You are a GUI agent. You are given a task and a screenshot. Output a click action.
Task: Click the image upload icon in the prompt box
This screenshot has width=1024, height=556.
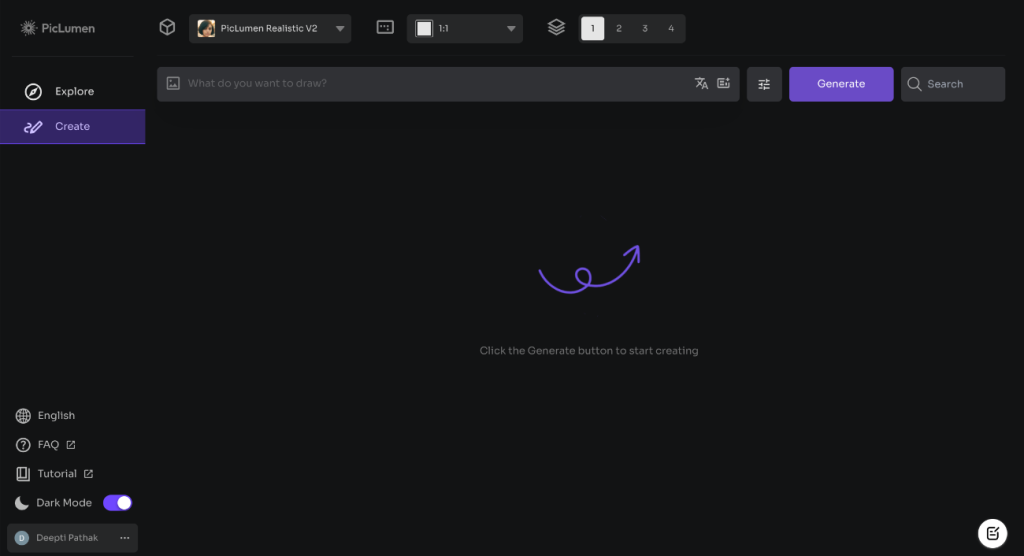(x=173, y=84)
